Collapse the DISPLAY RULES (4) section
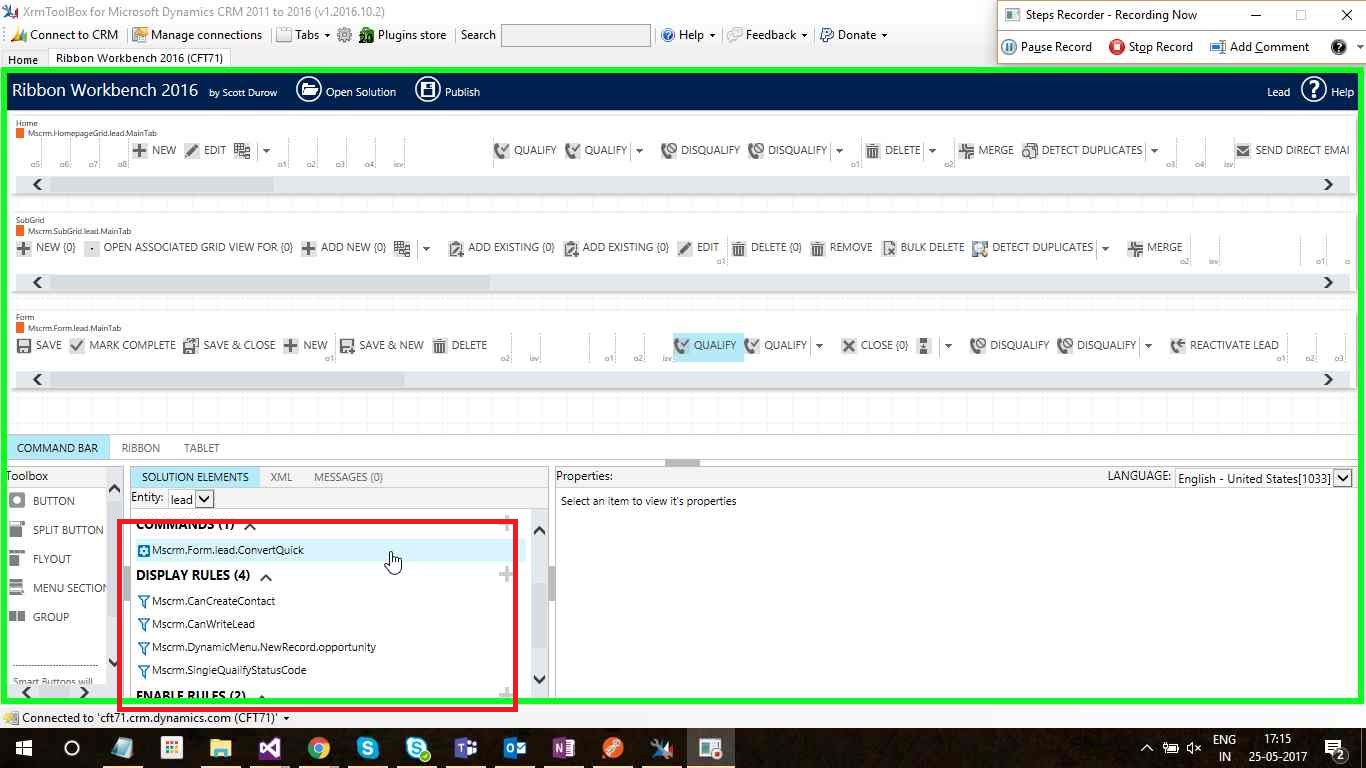Screen dimensions: 1366x768 pos(266,577)
